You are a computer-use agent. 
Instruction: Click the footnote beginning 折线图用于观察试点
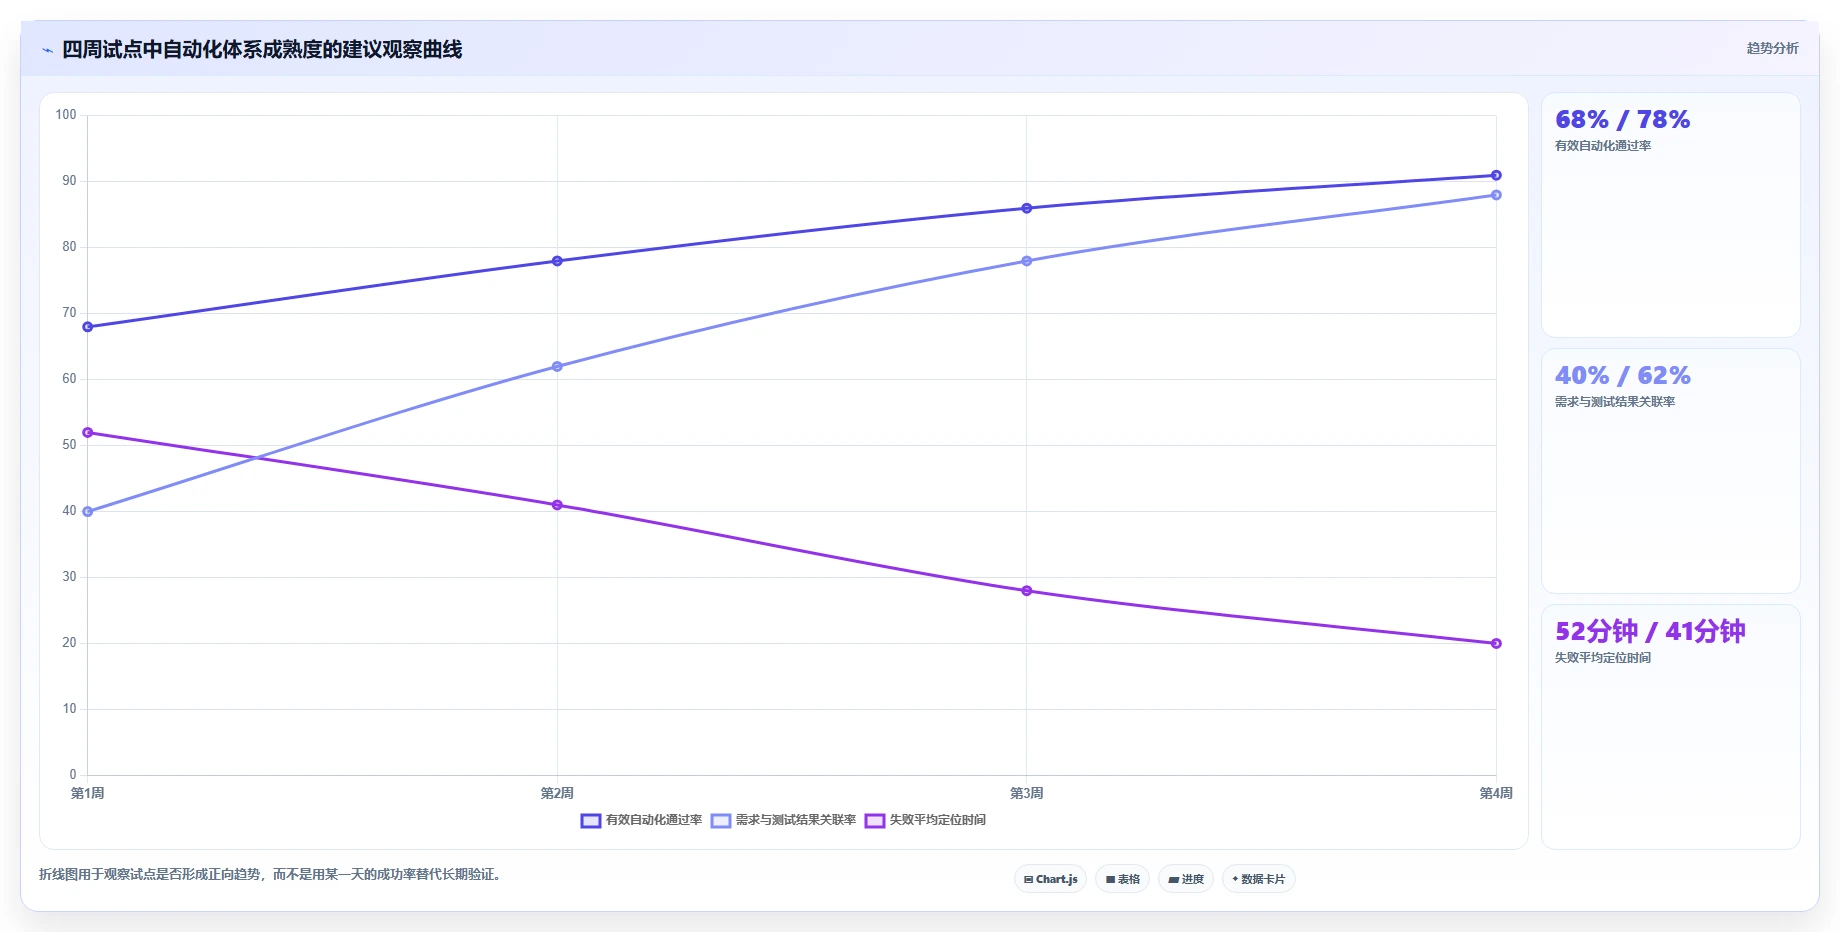click(x=270, y=875)
